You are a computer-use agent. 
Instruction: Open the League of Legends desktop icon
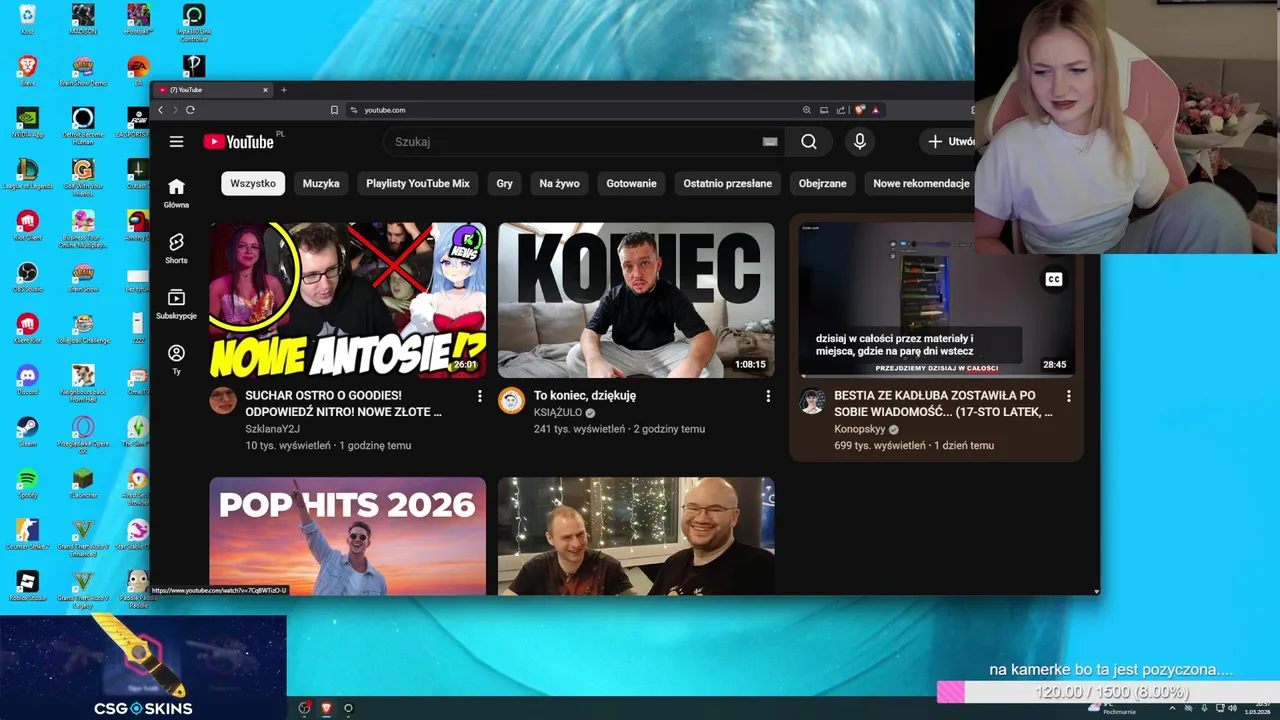tap(28, 174)
